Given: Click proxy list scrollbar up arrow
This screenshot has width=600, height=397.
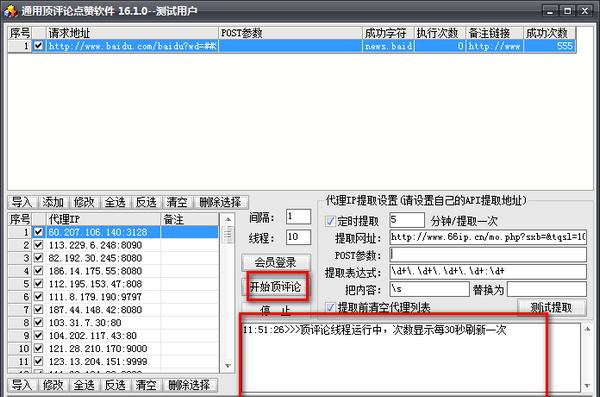Looking at the screenshot, I should (x=228, y=219).
